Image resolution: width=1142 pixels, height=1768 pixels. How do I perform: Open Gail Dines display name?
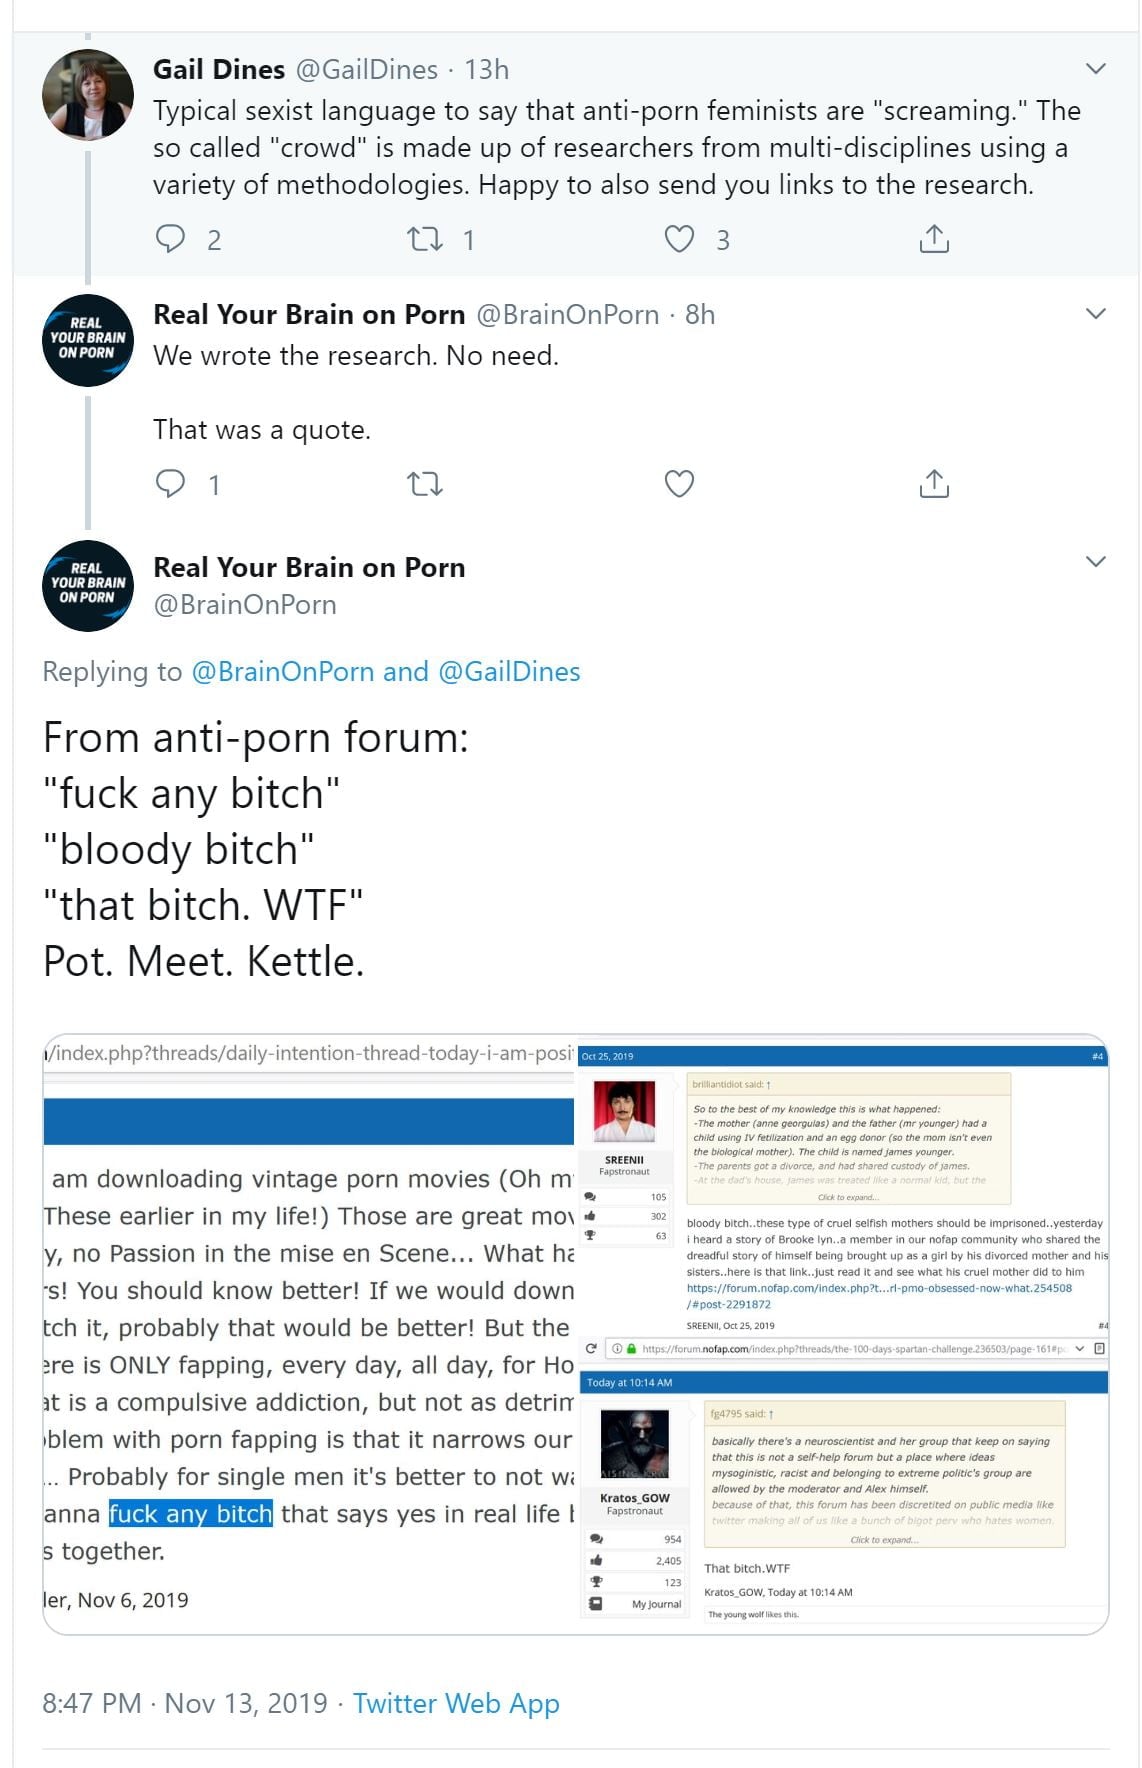pos(219,69)
